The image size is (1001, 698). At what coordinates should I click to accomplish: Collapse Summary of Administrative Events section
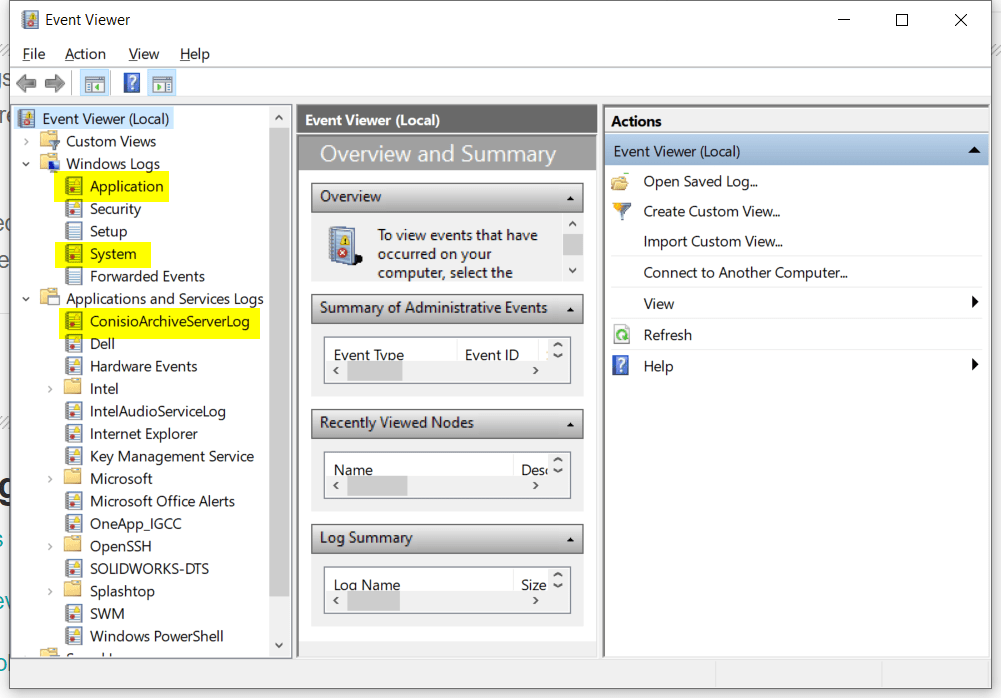click(570, 310)
